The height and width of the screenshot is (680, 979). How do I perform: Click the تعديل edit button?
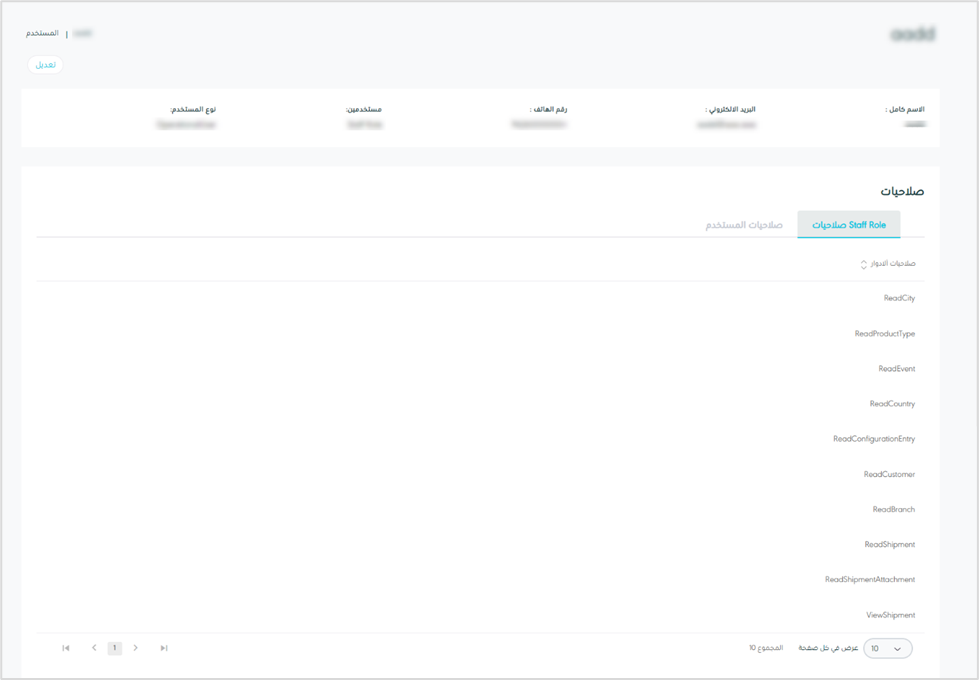45,65
